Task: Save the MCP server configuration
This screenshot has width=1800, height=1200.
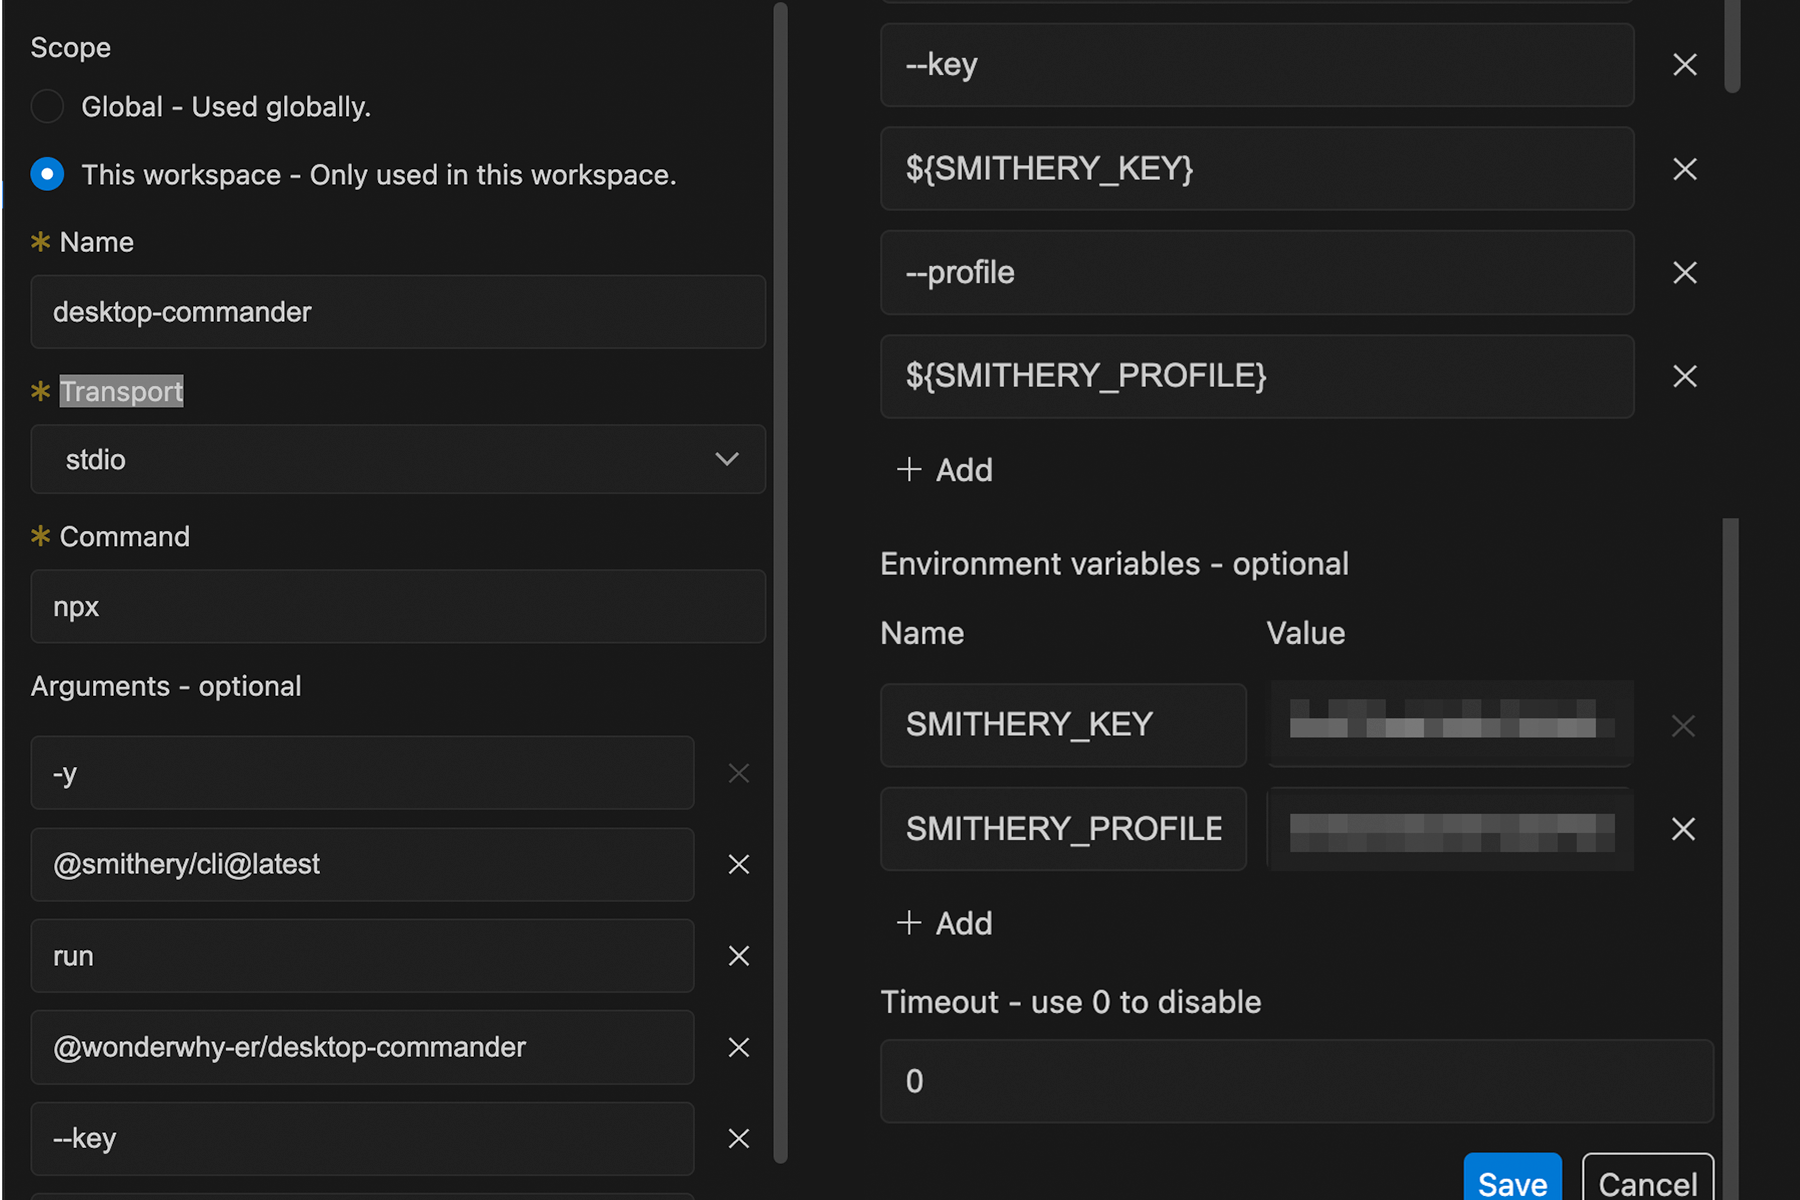Action: tap(1512, 1178)
